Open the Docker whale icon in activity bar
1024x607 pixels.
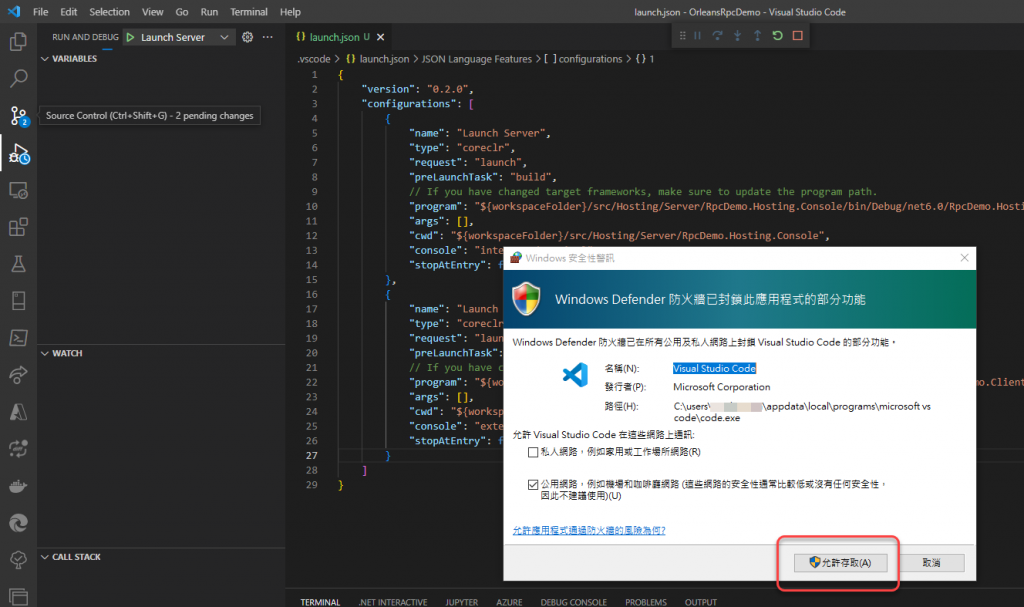point(18,486)
